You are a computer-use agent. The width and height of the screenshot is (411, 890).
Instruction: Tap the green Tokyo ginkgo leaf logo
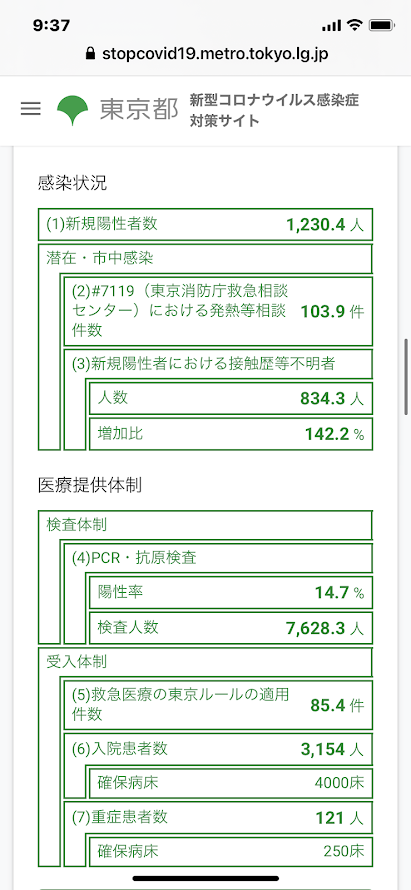[x=73, y=110]
